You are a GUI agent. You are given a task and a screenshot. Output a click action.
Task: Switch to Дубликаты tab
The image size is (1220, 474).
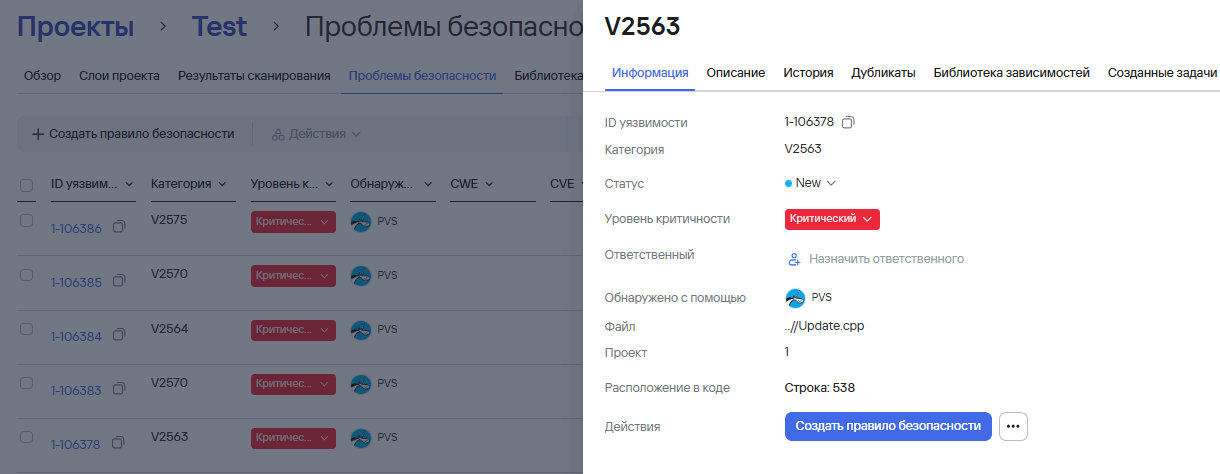tap(883, 73)
